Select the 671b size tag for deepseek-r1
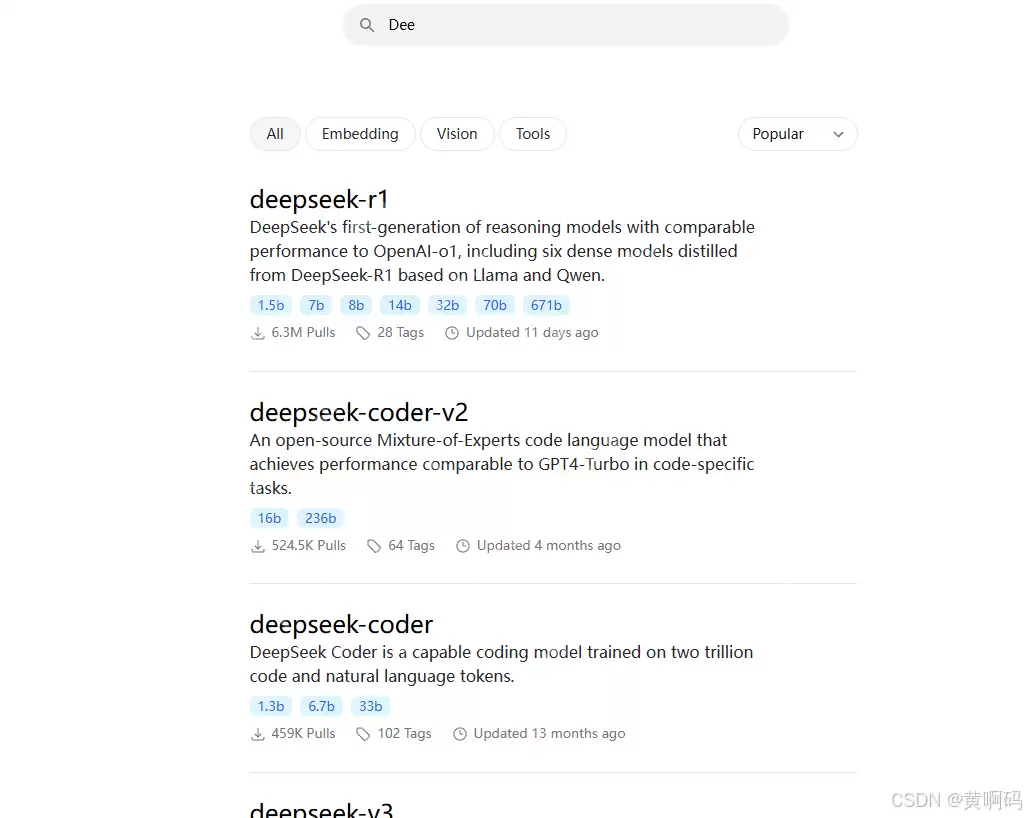The height and width of the screenshot is (818, 1026). [x=546, y=305]
